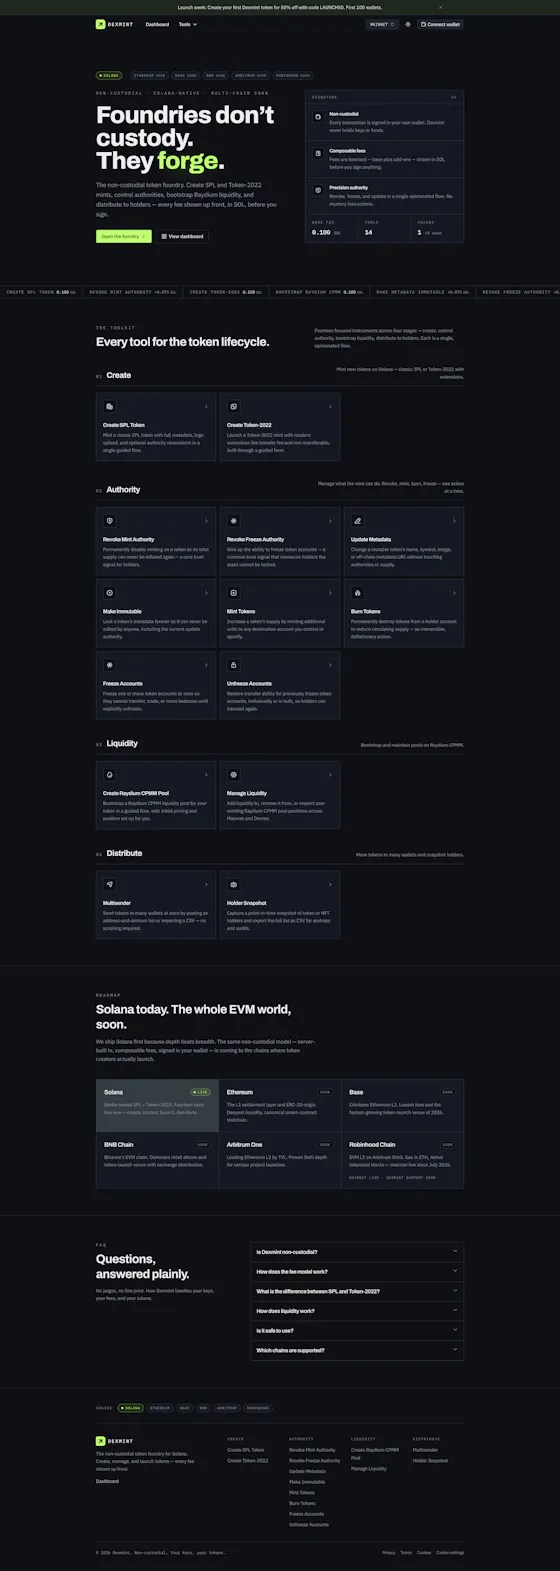Viewport: 560px width, 1571px height.
Task: Open the Mainnet network selector
Action: (x=382, y=24)
